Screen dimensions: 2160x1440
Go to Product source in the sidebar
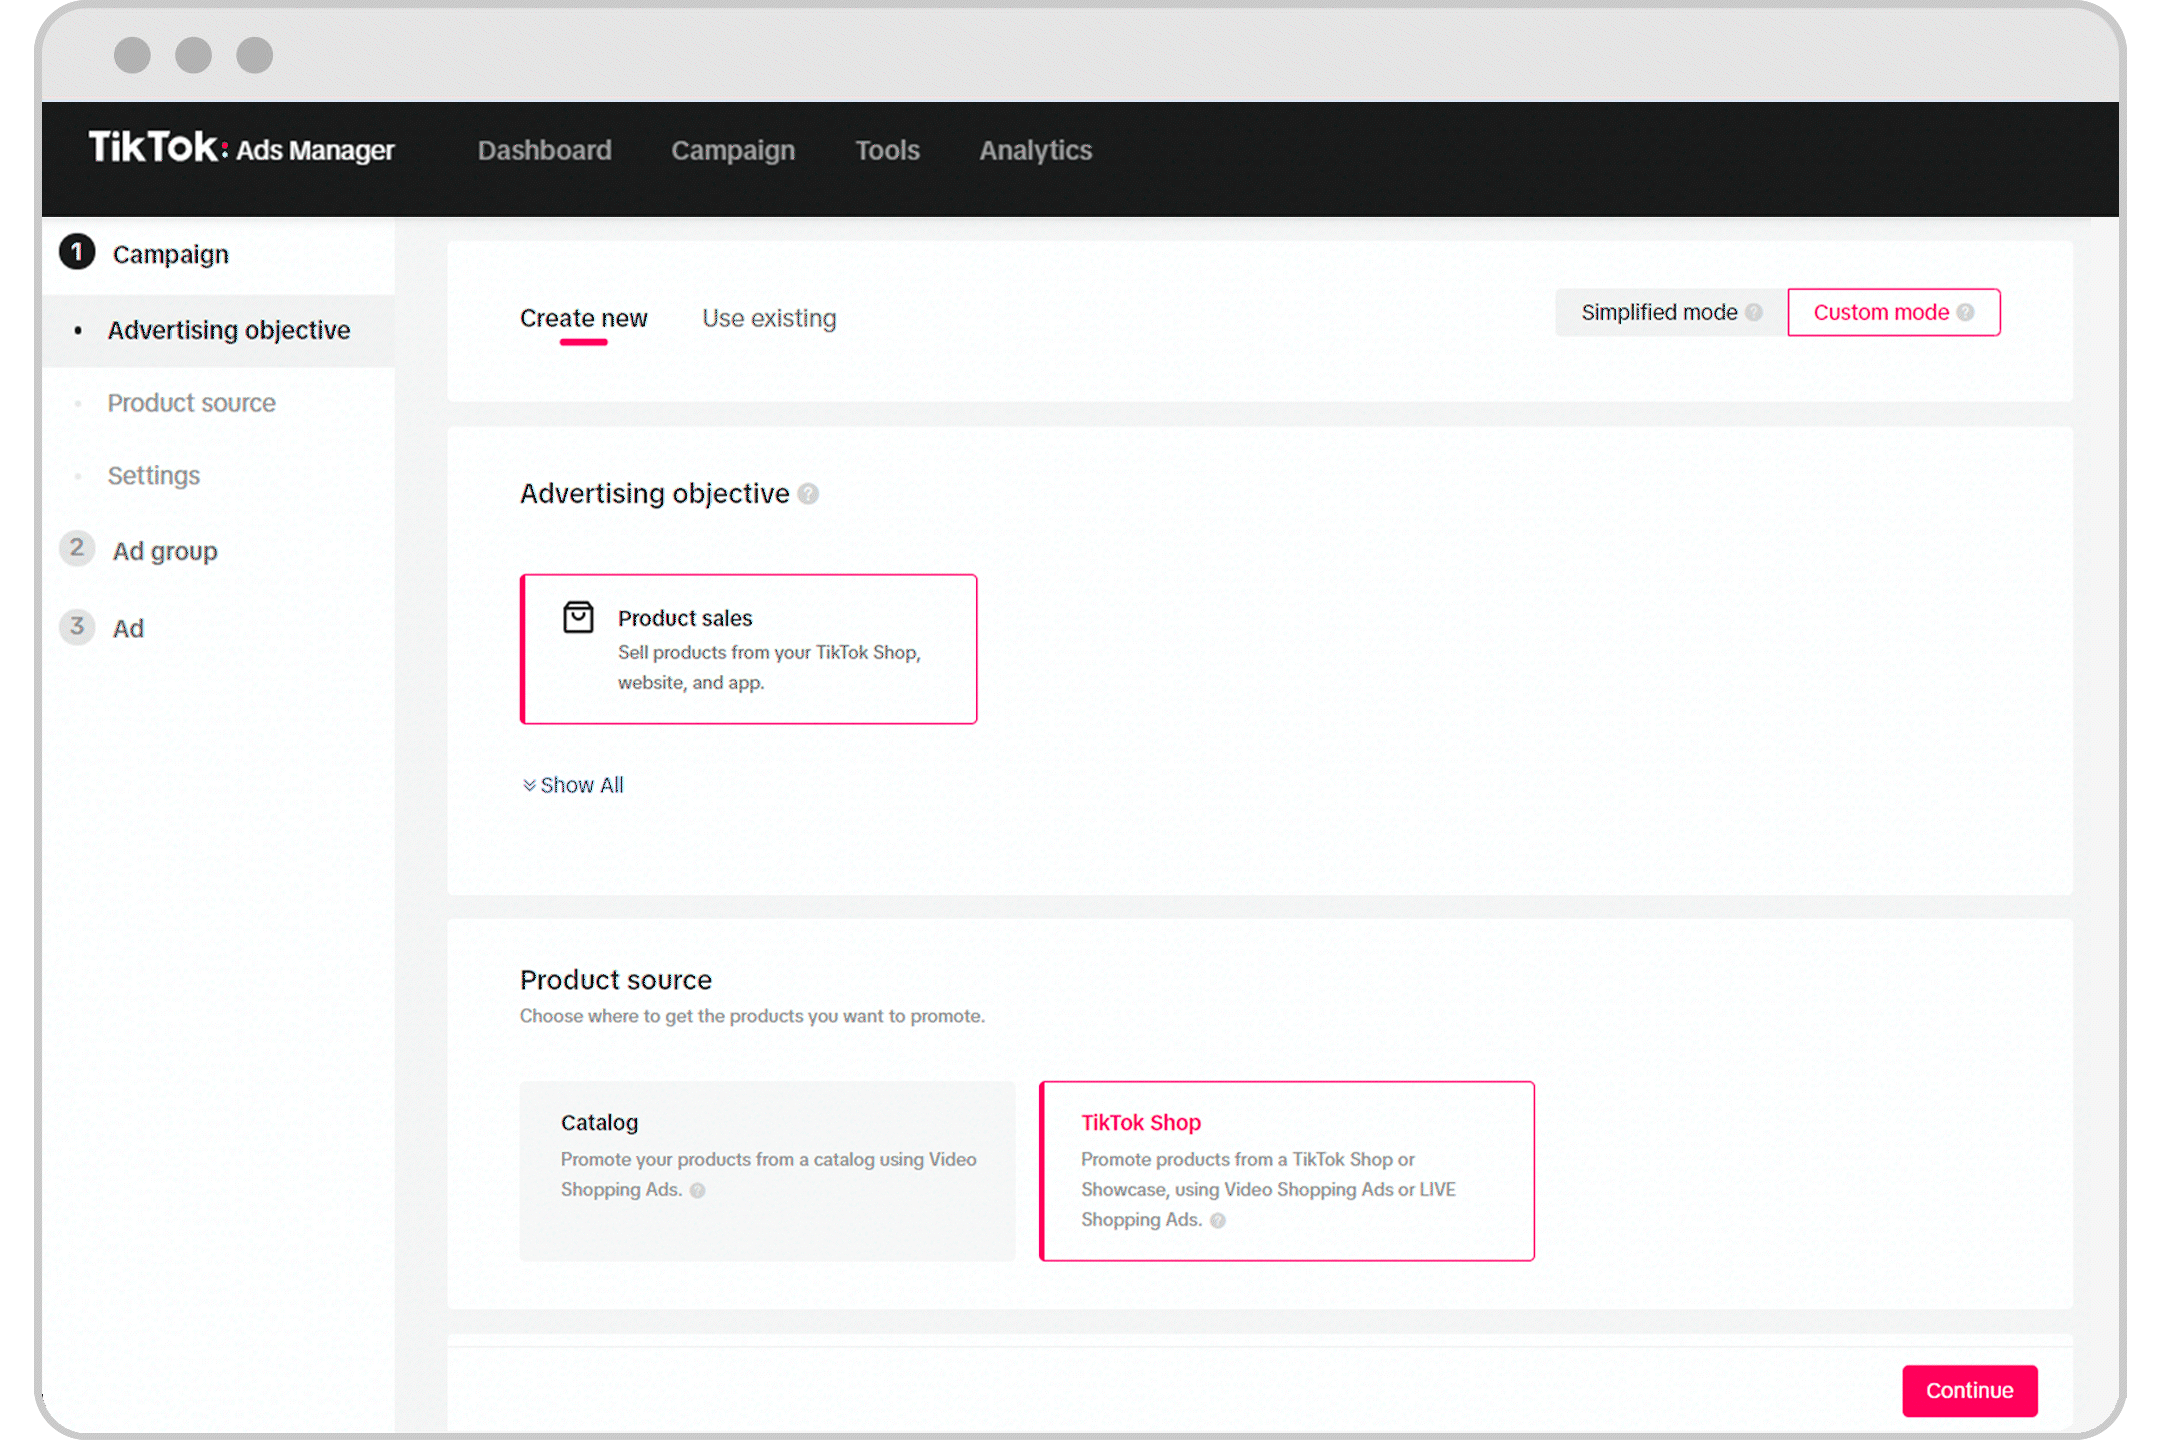(192, 403)
